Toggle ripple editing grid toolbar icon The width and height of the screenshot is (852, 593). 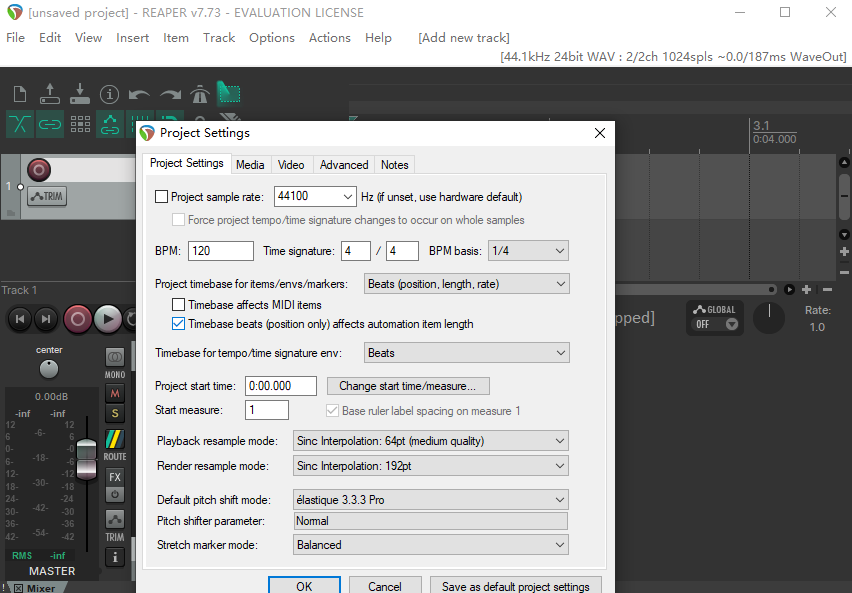click(x=80, y=124)
